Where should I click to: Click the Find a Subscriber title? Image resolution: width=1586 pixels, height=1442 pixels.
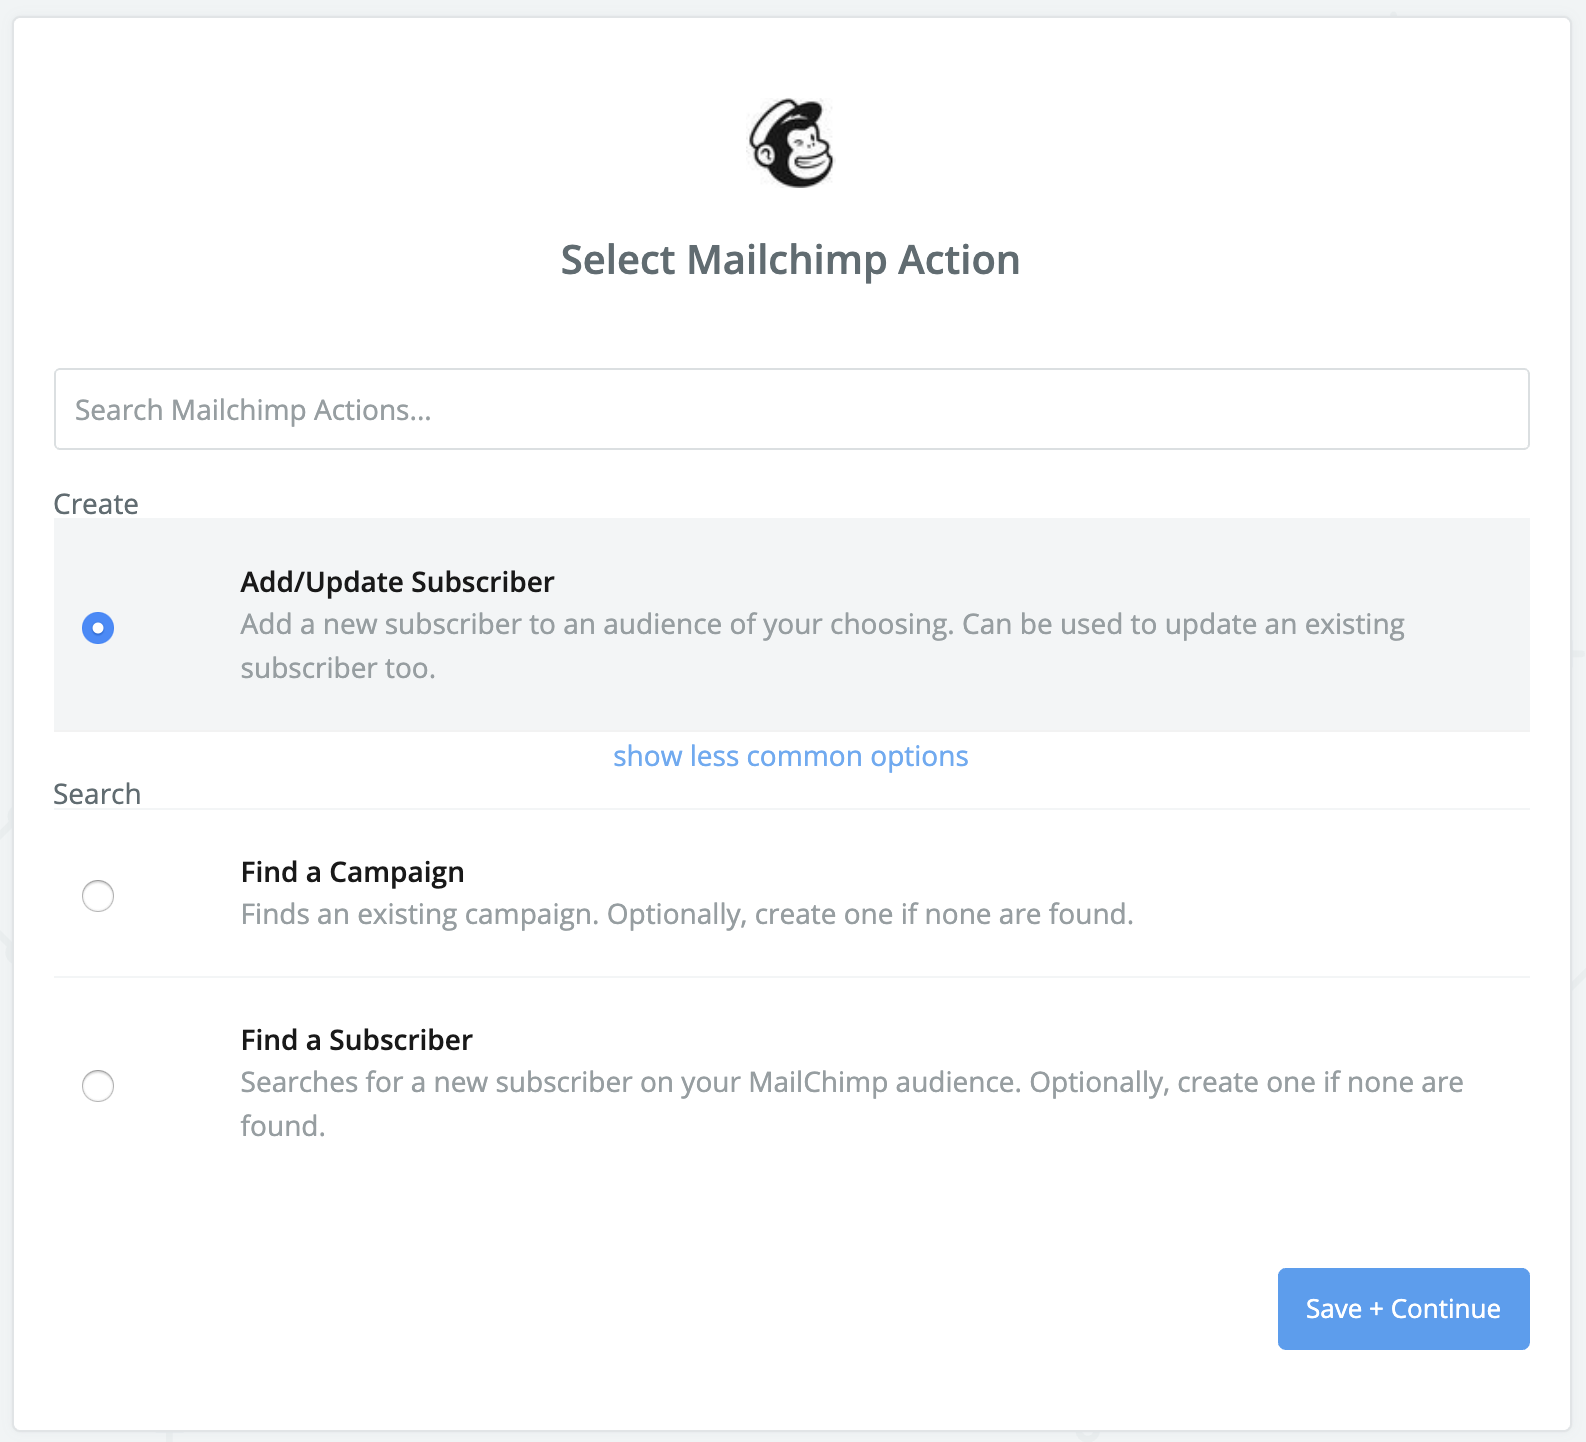(356, 1040)
